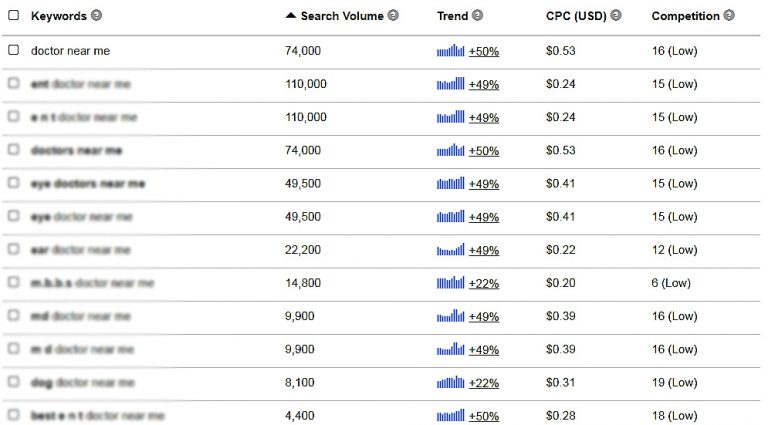
Task: Click trend sparkline in 8,100 volume row
Action: [x=450, y=382]
